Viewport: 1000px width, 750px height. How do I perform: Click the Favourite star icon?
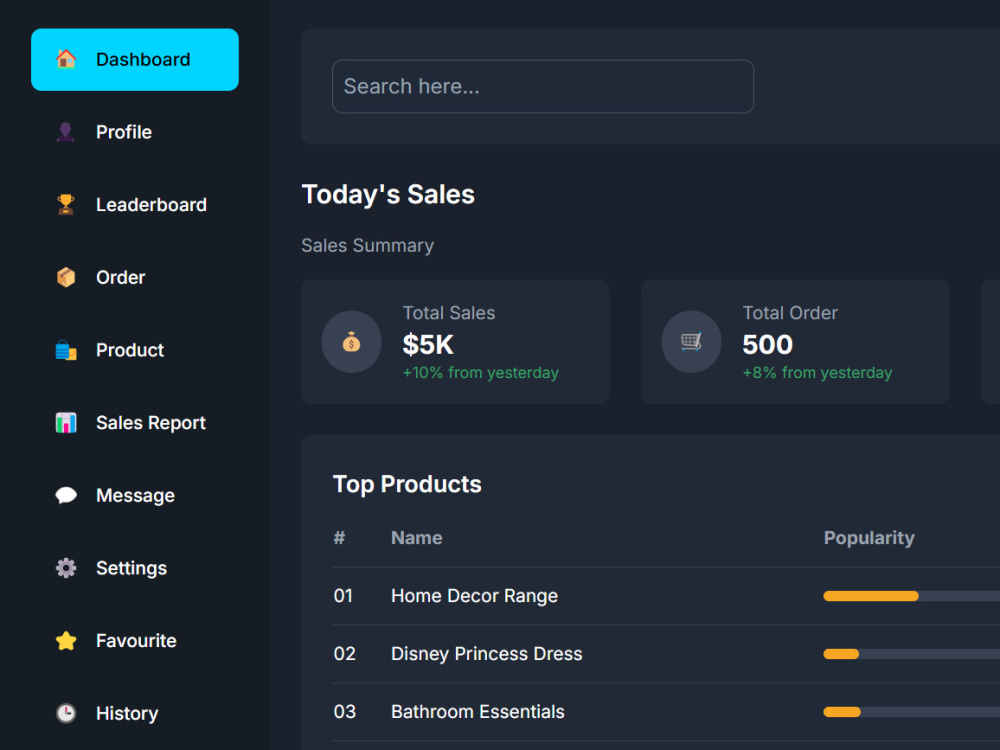click(x=66, y=641)
